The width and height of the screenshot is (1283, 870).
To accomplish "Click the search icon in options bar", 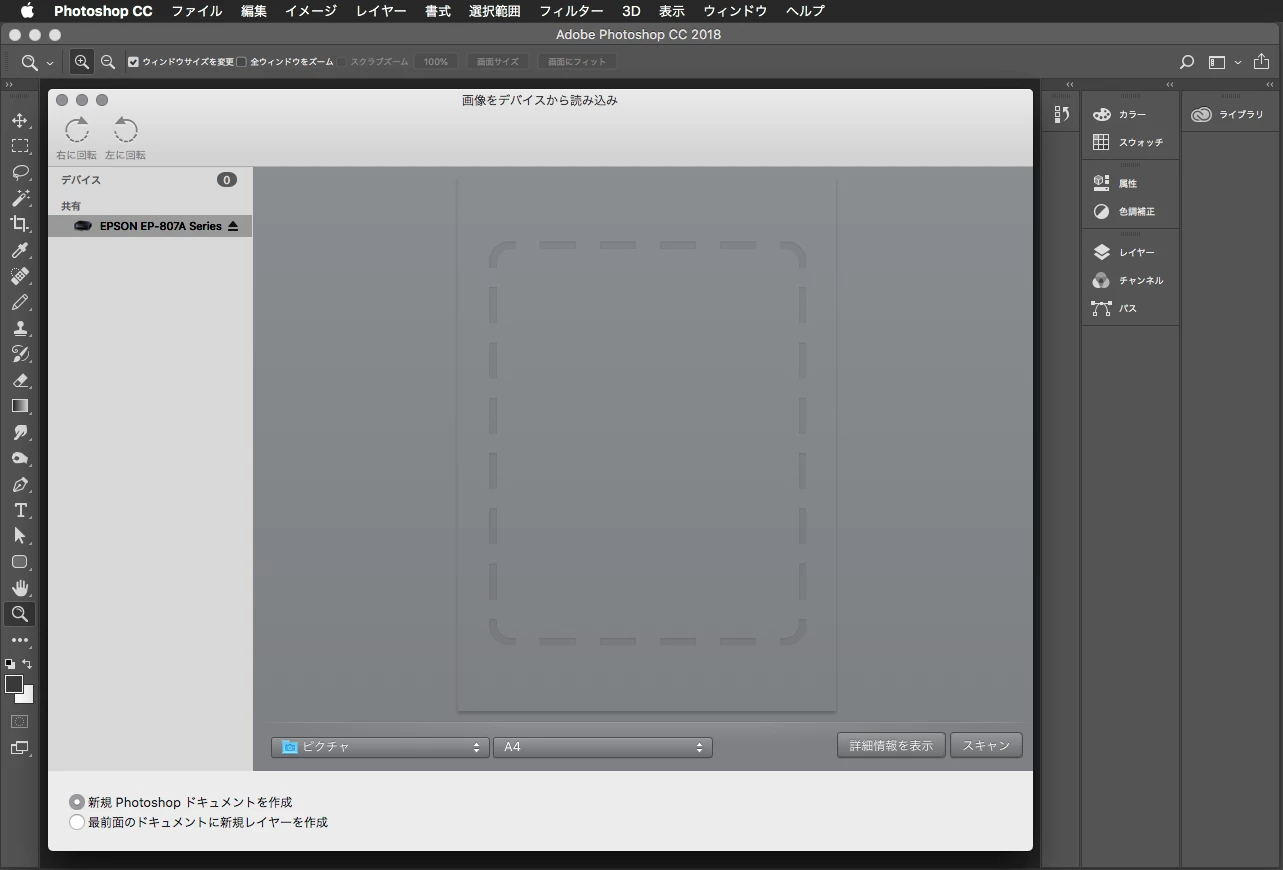I will click(x=1187, y=62).
